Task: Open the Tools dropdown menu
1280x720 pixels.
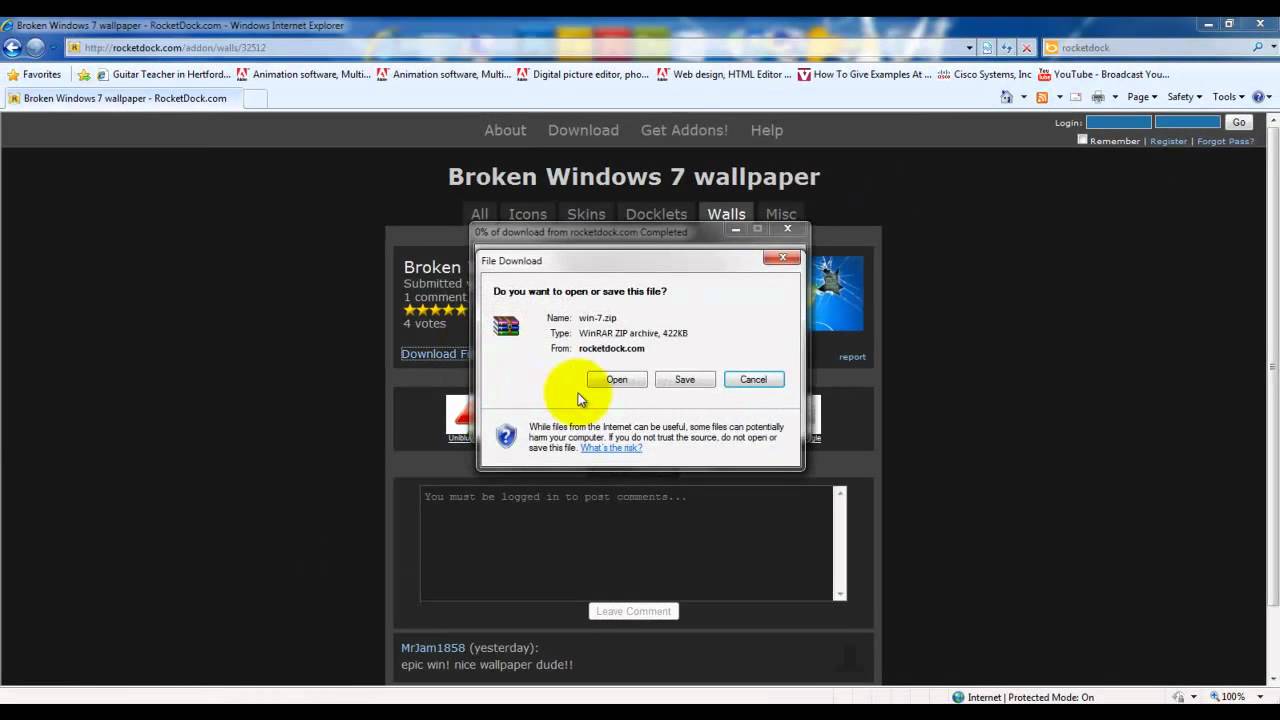Action: tap(1228, 97)
